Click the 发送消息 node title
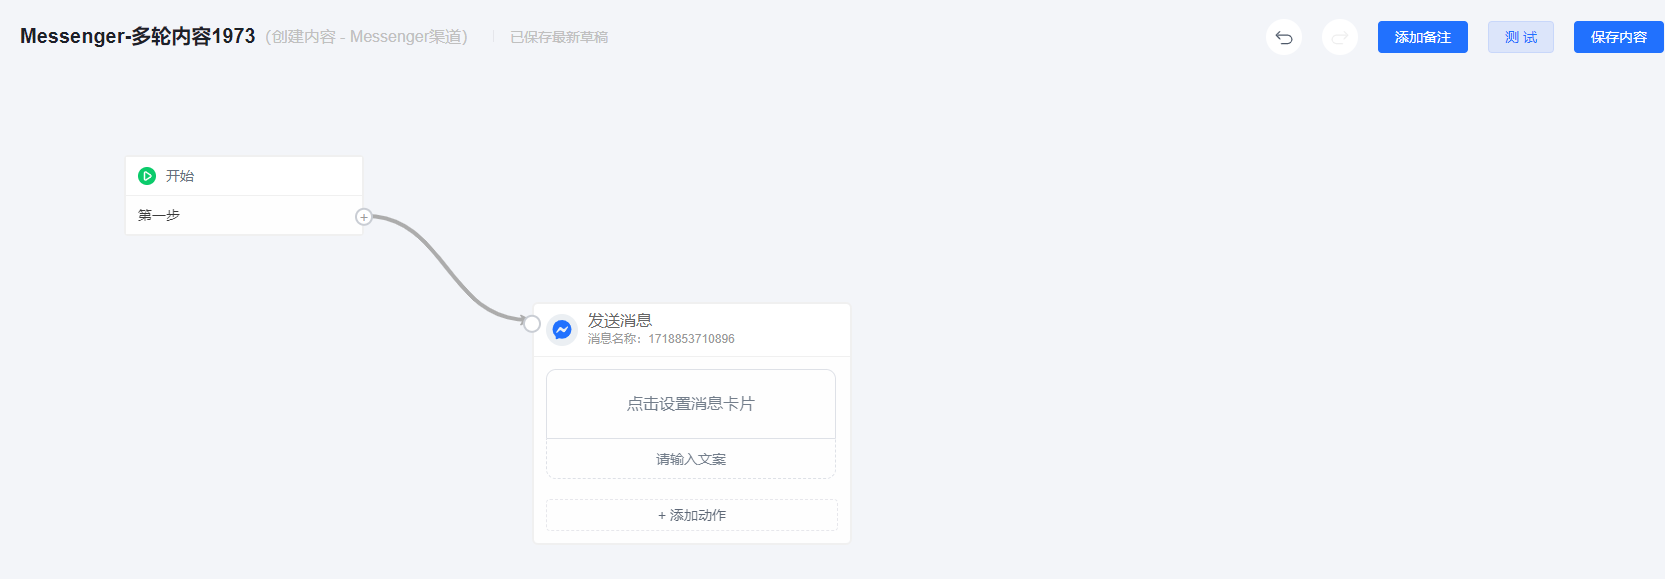The height and width of the screenshot is (579, 1665). pos(620,320)
